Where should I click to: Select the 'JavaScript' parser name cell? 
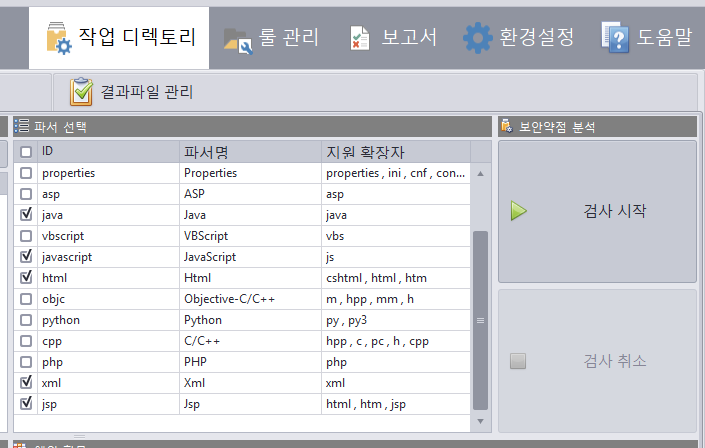coord(250,257)
